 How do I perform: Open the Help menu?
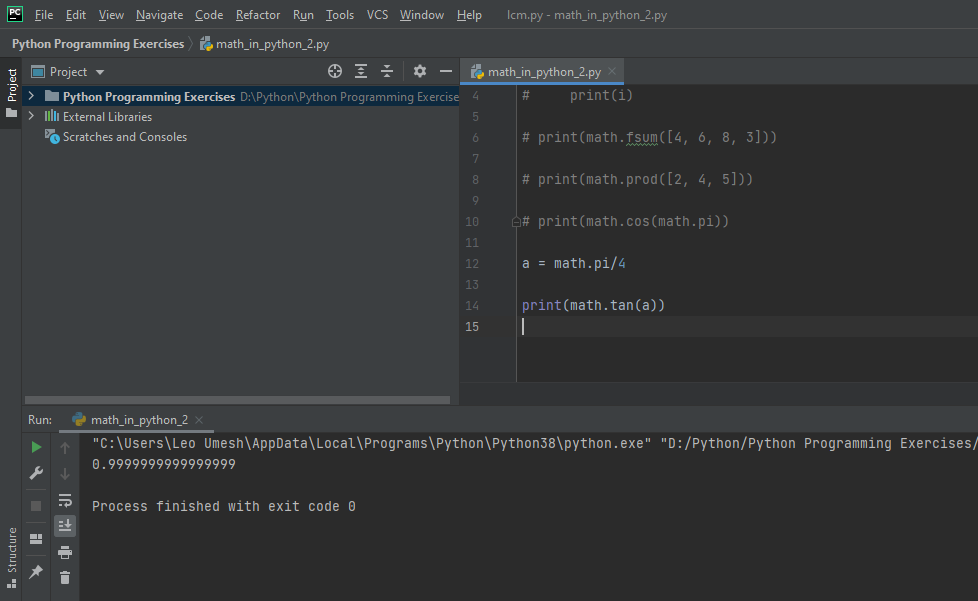point(469,14)
